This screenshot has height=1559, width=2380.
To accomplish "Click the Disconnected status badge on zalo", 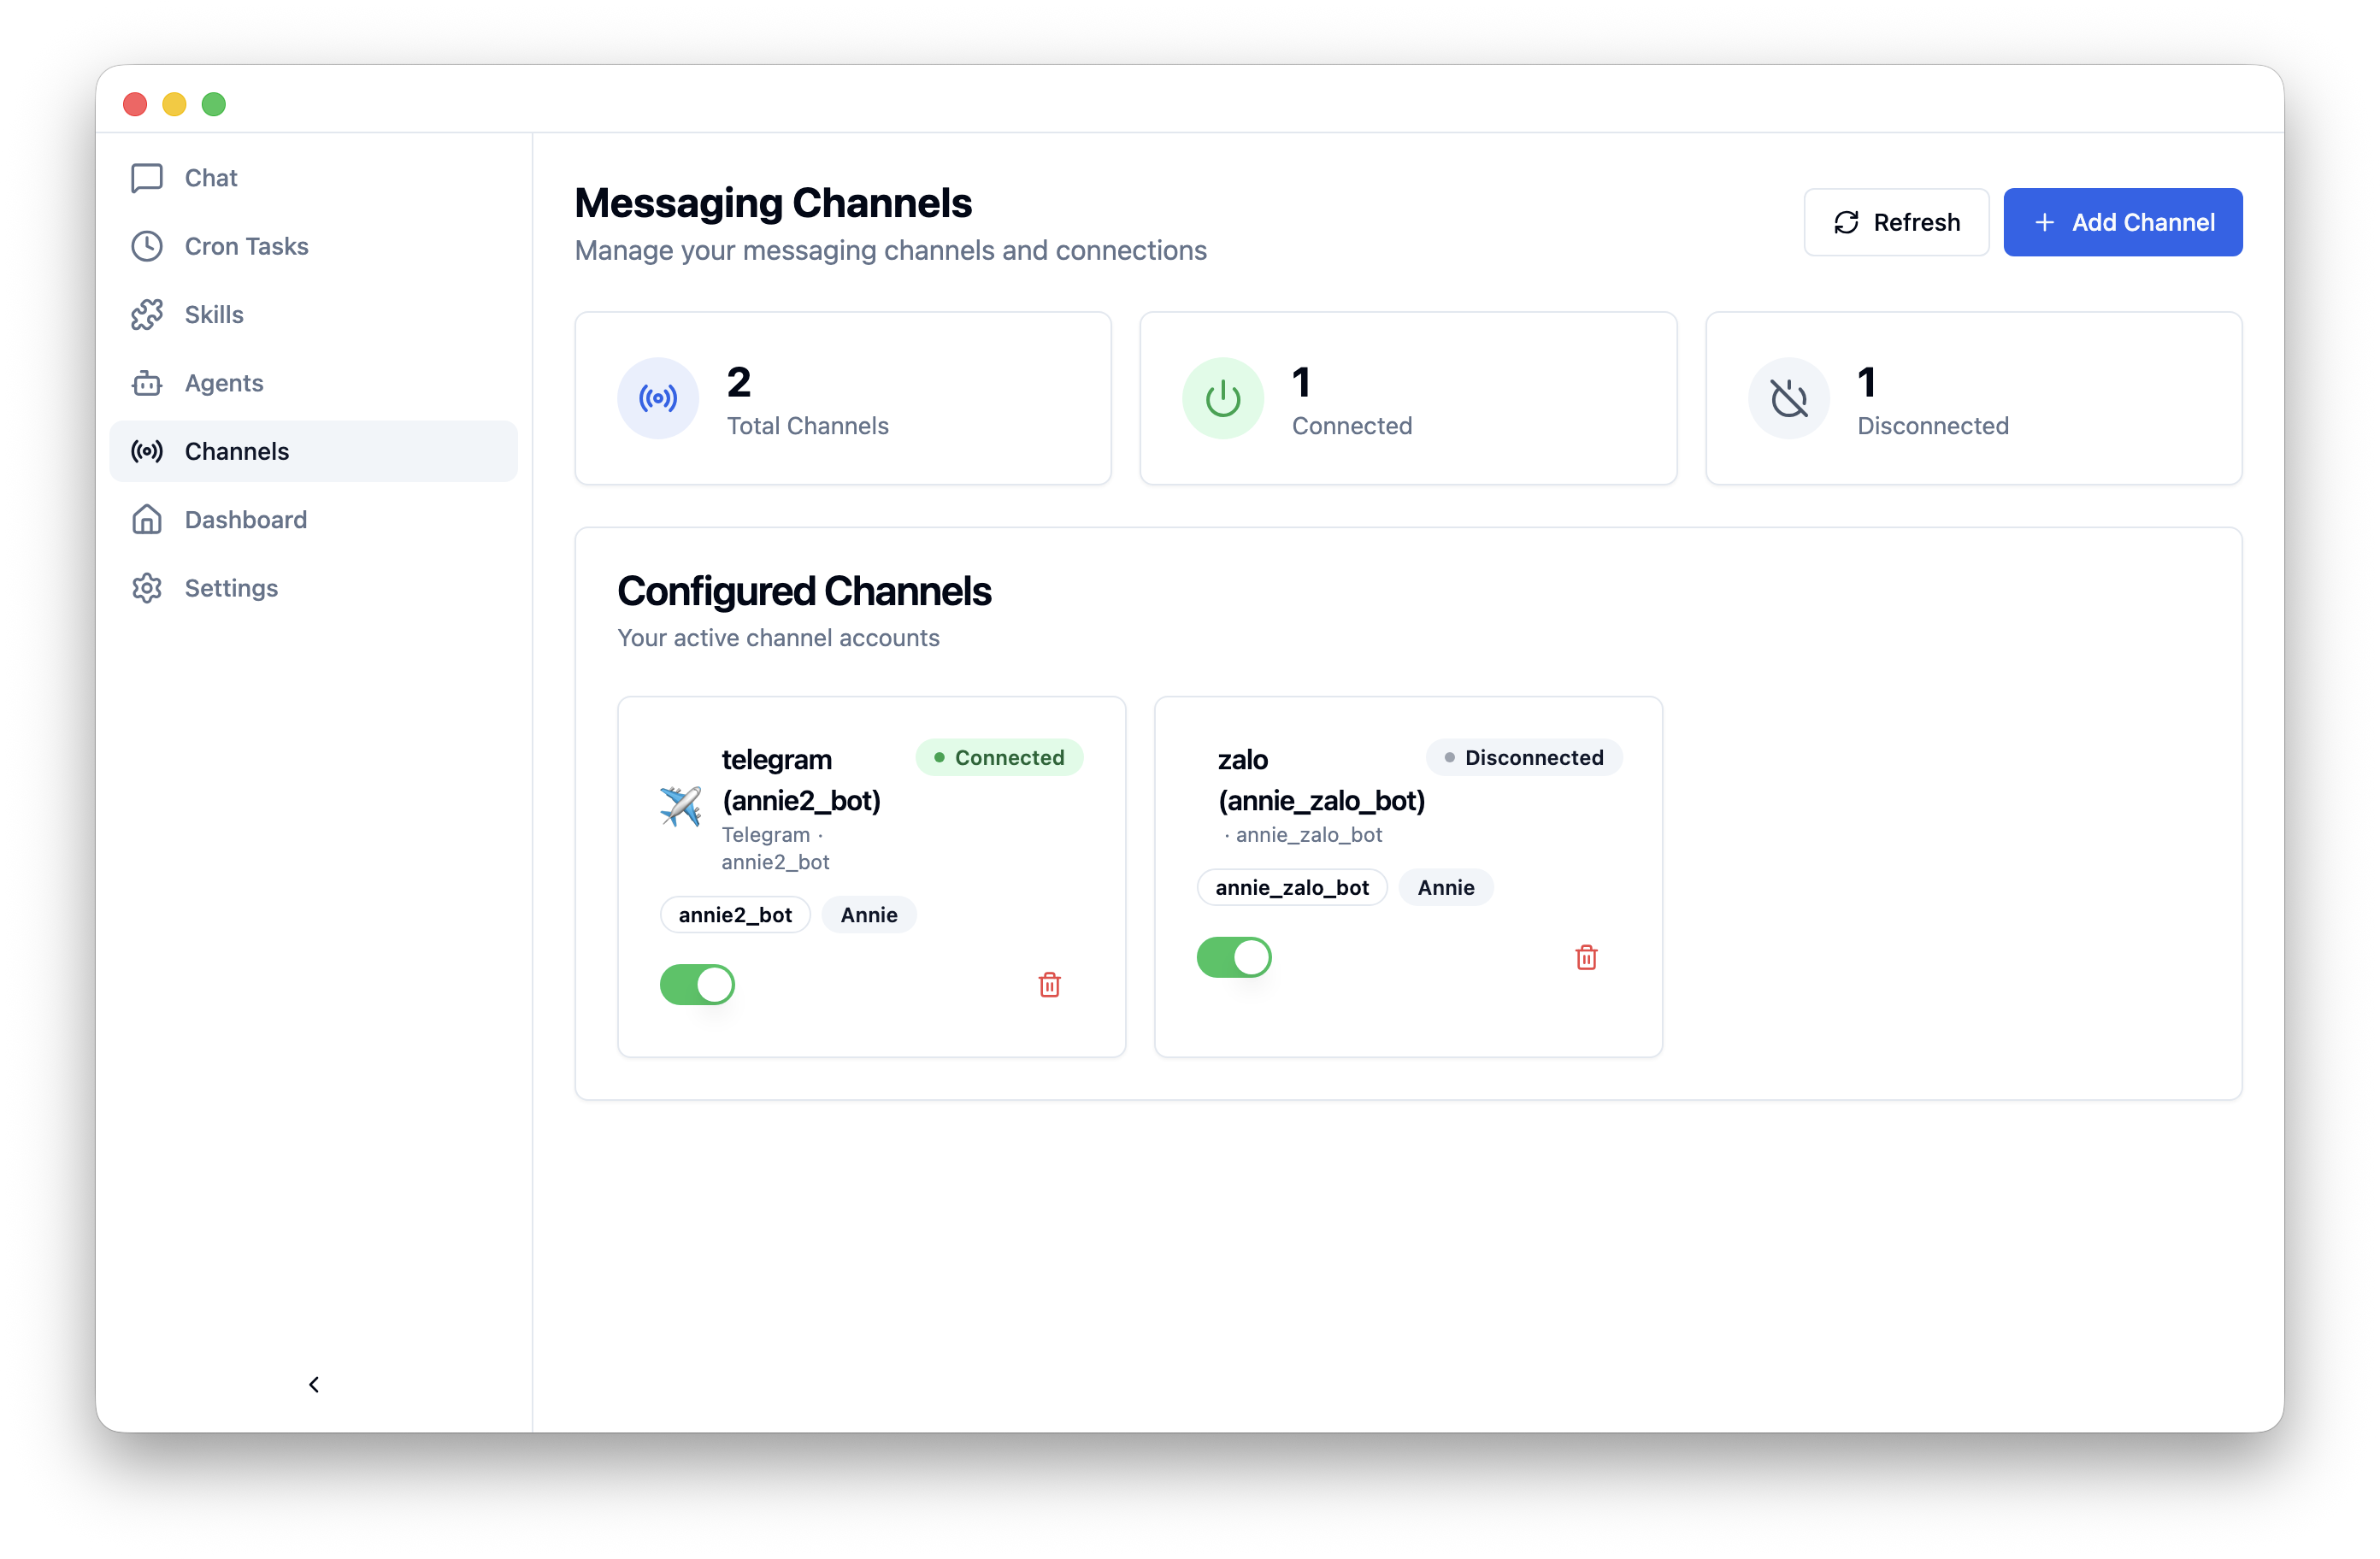I will 1523,758.
